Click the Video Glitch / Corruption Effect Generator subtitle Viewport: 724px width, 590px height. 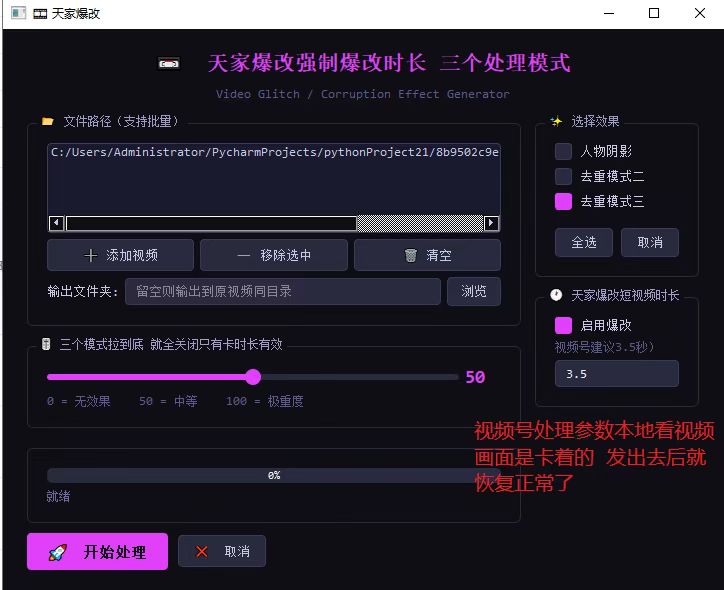(x=363, y=94)
